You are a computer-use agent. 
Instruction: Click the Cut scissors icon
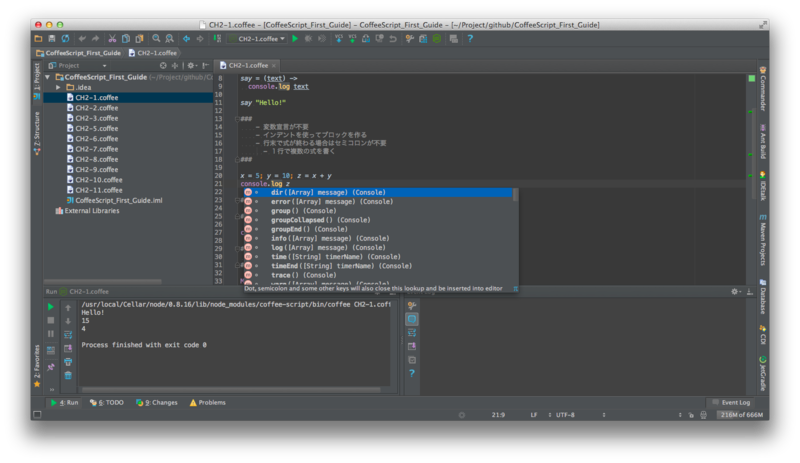click(x=112, y=39)
